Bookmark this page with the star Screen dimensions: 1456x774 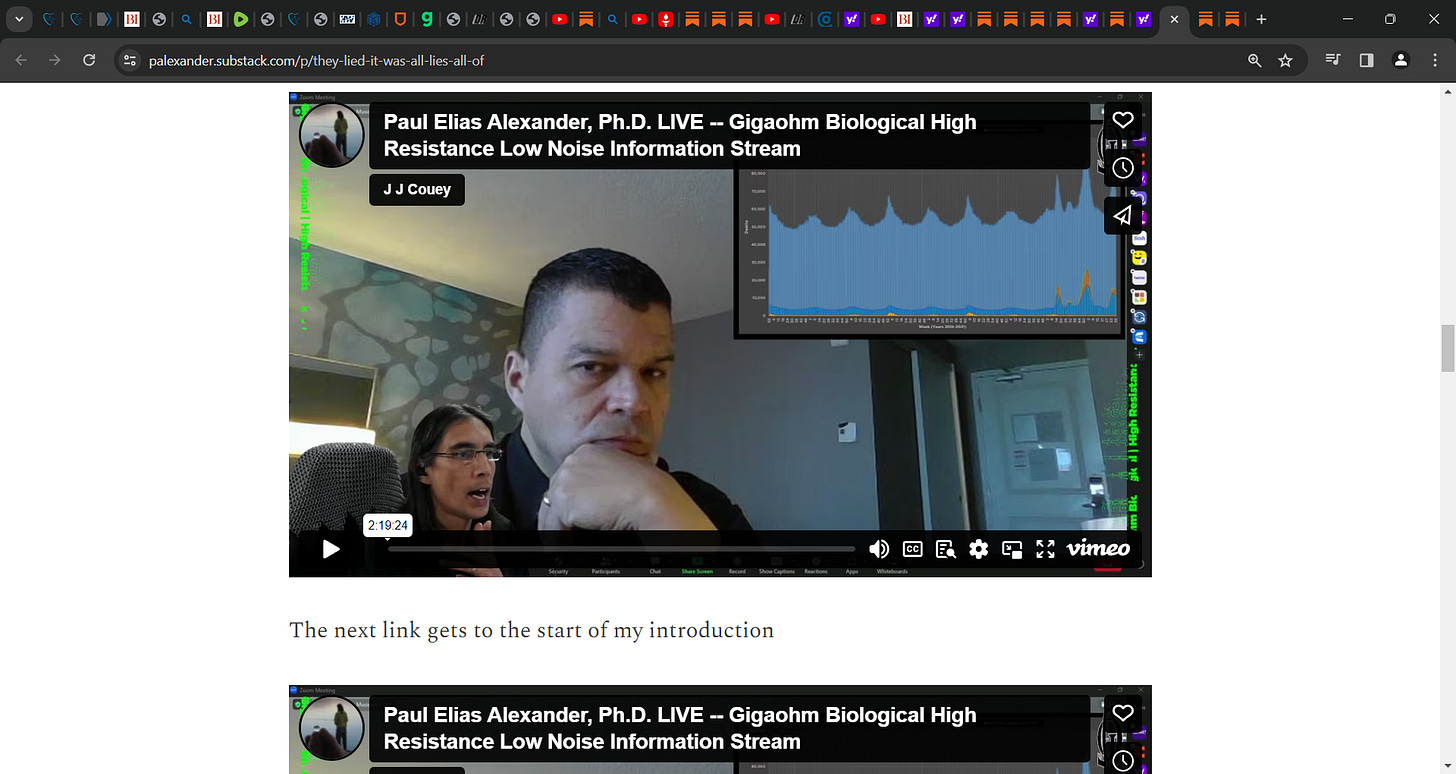pos(1285,60)
